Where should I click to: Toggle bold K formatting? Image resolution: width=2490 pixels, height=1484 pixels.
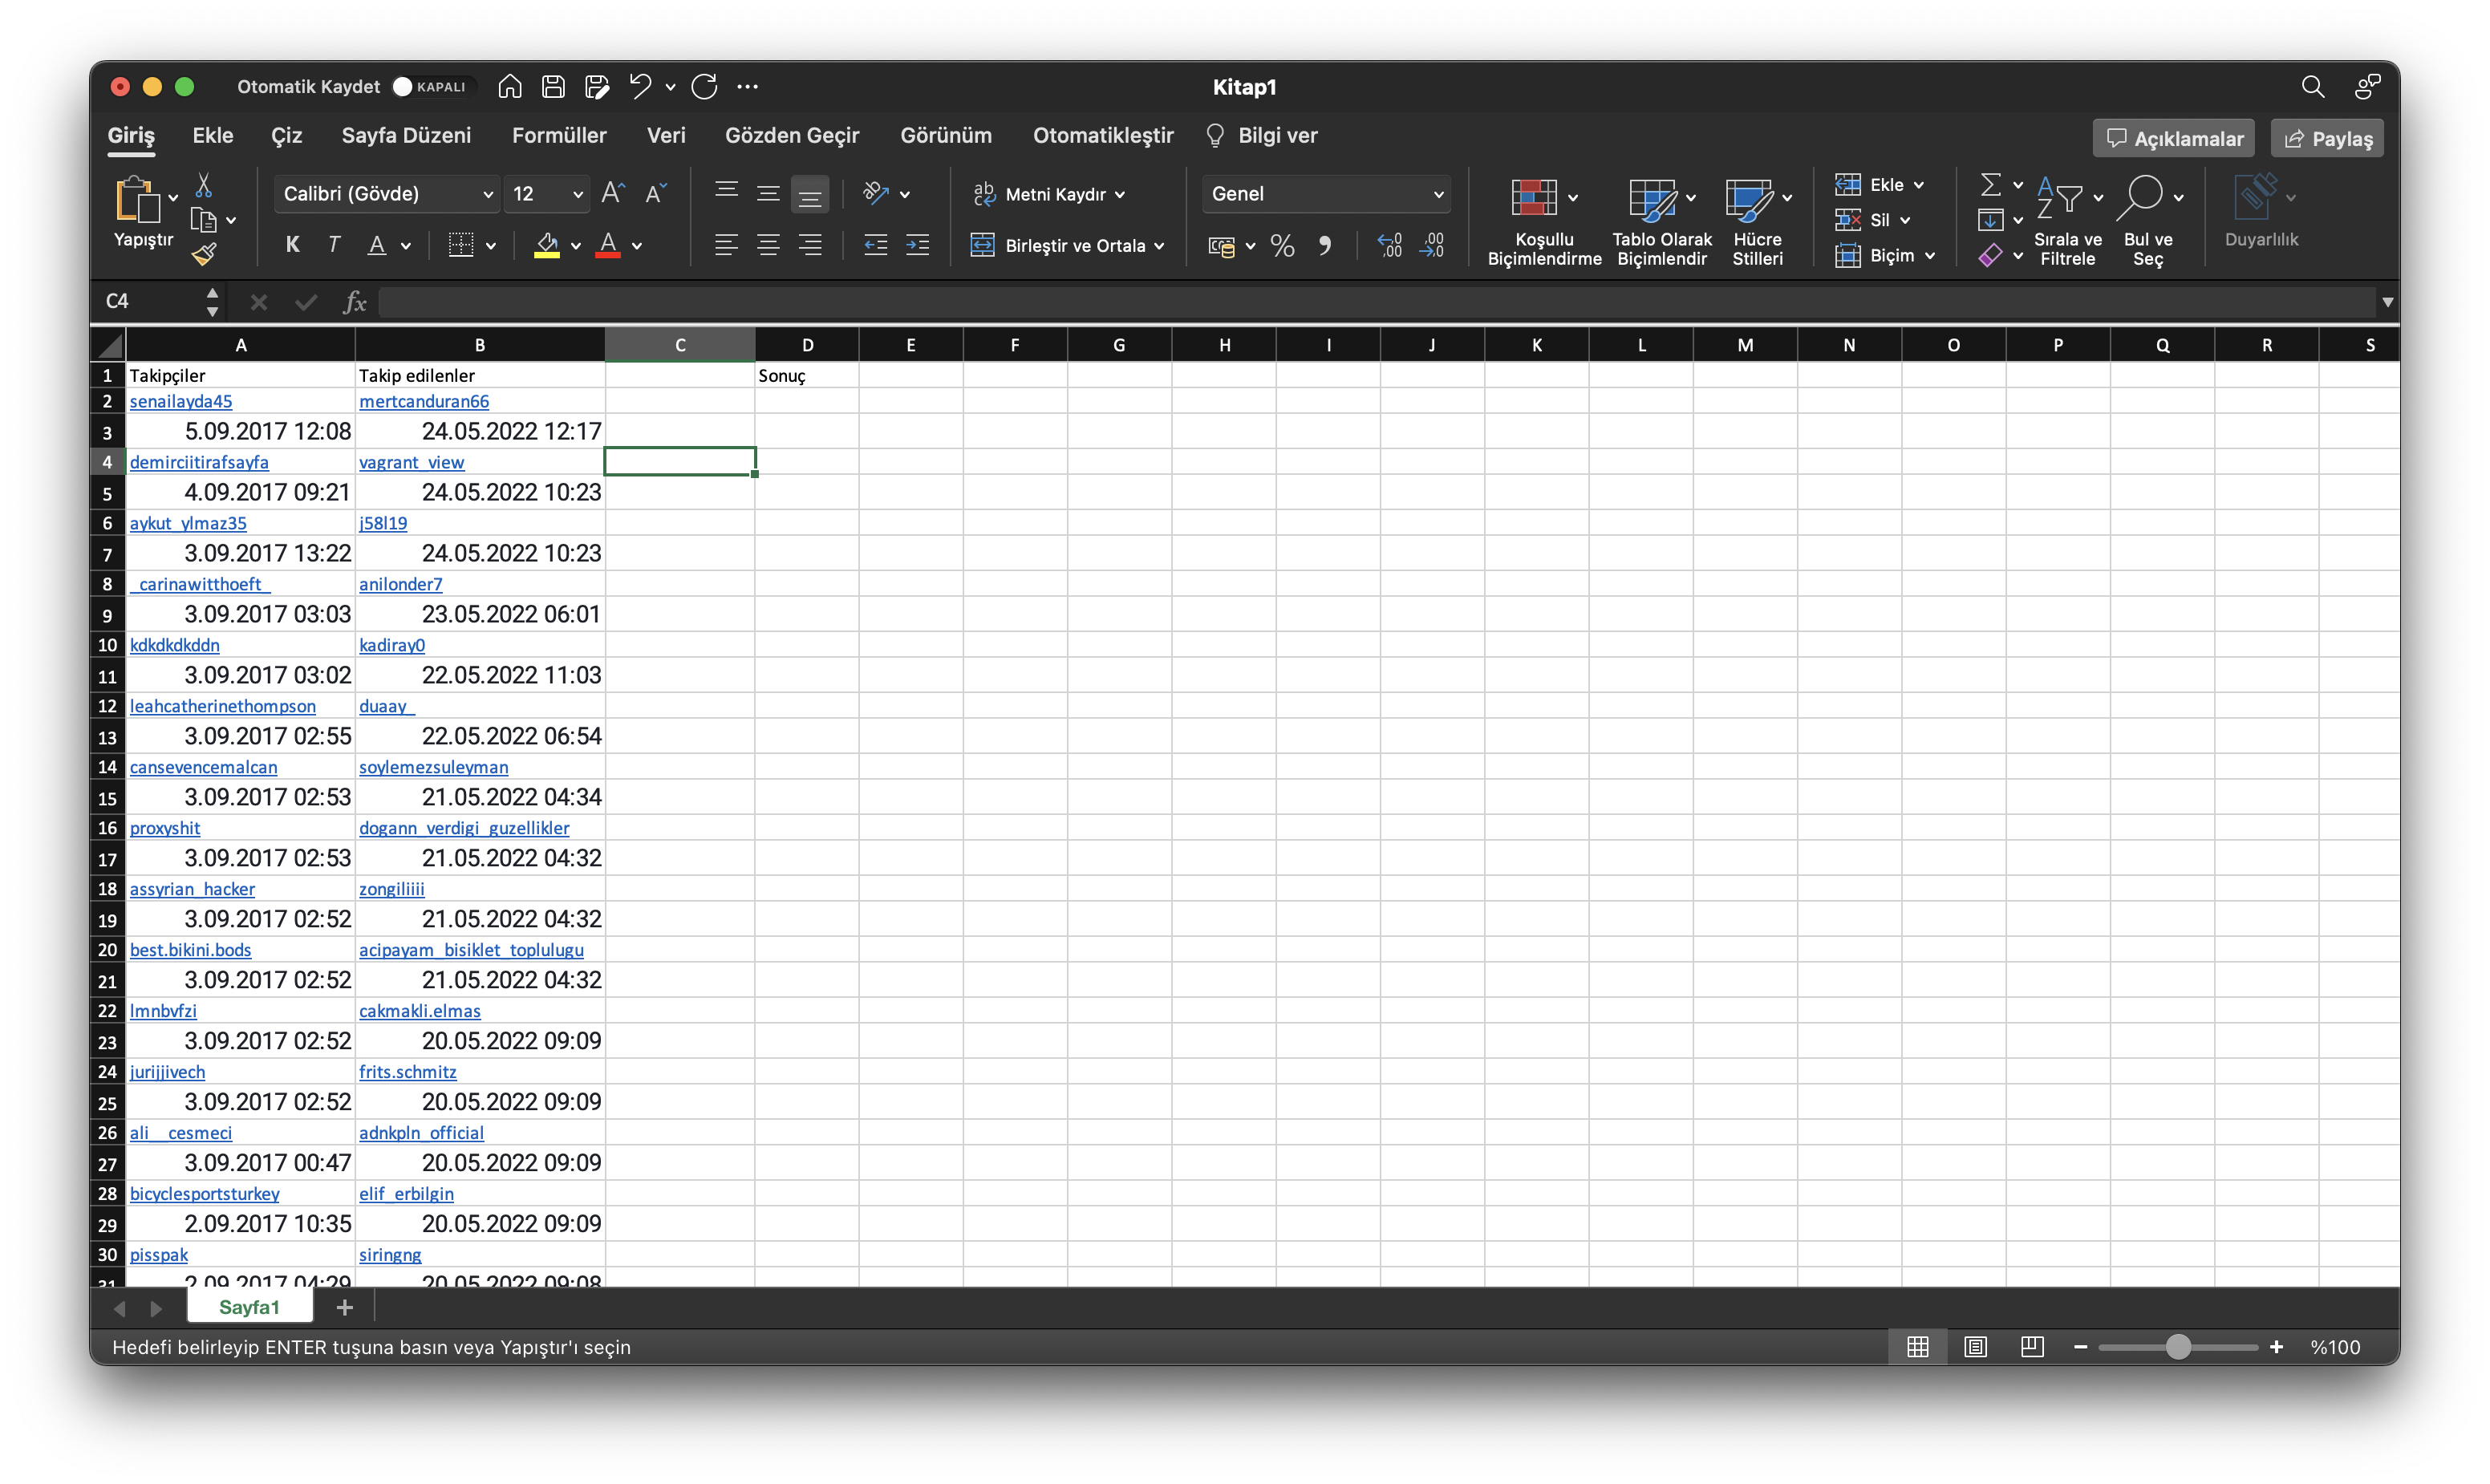click(x=292, y=246)
